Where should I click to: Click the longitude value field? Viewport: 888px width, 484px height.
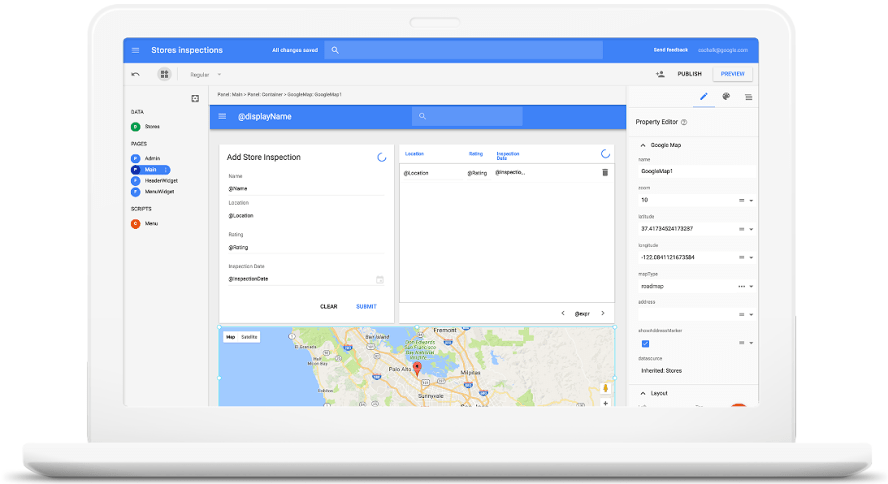pos(687,258)
